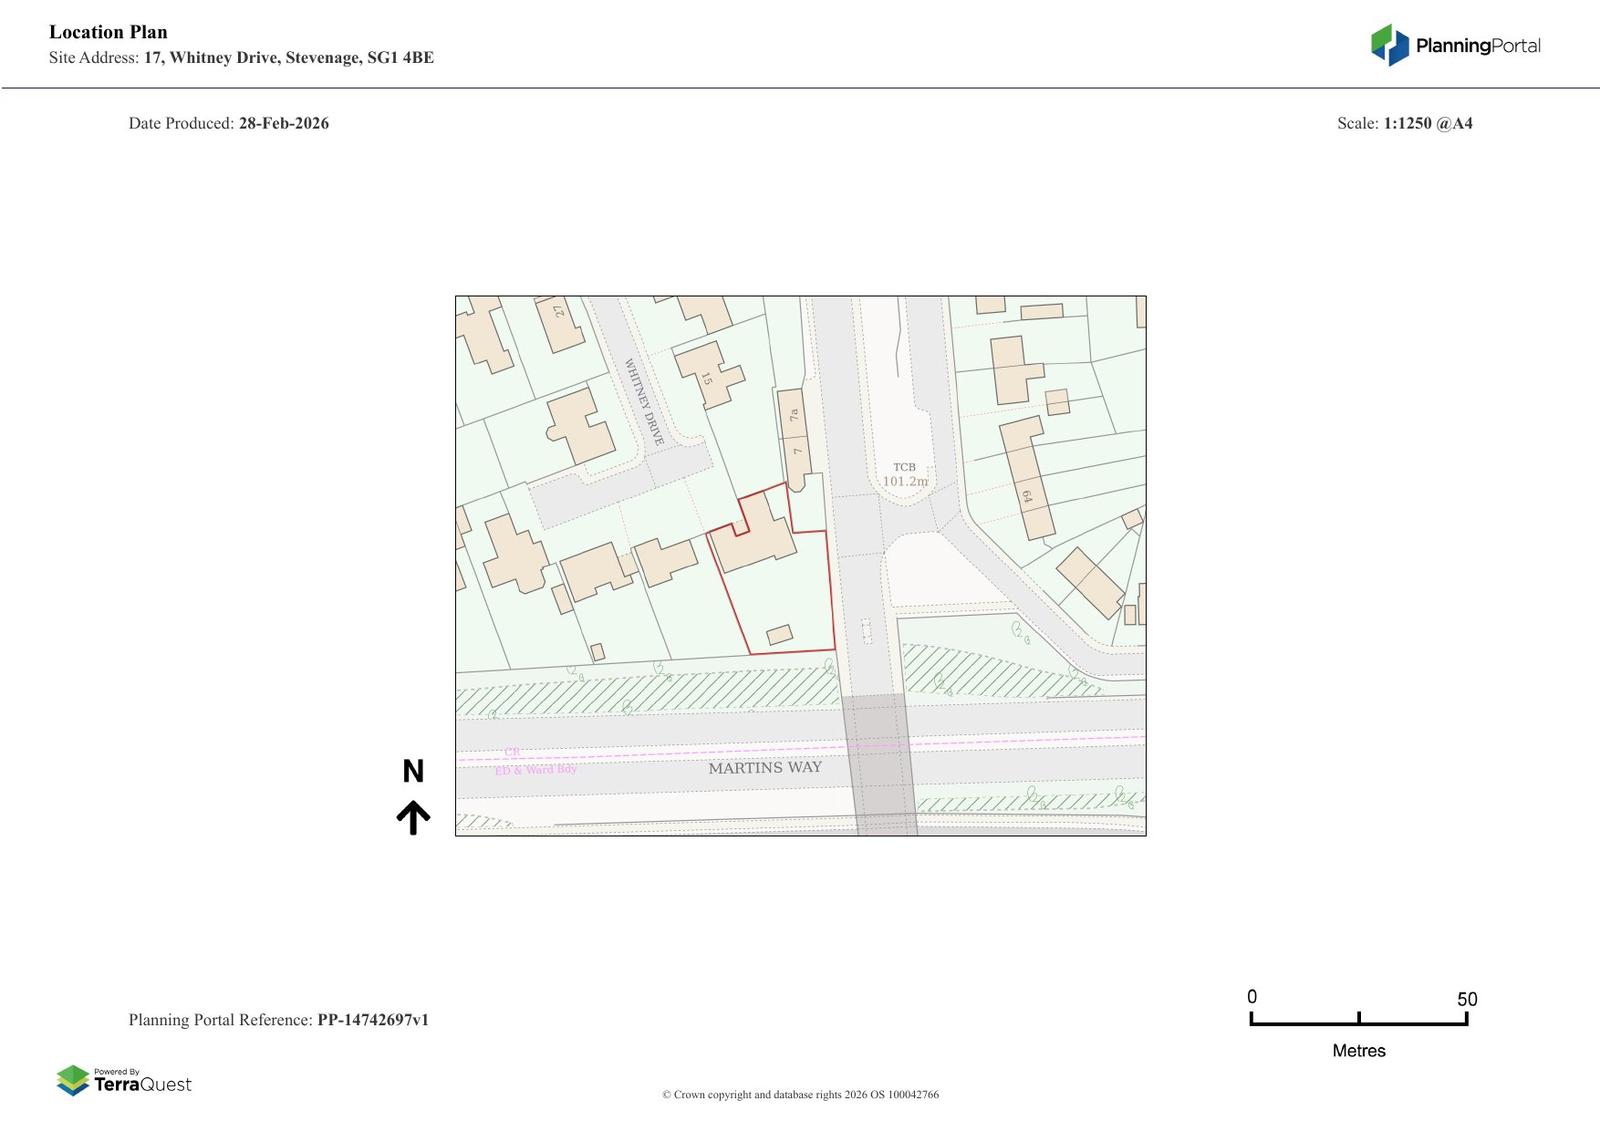Image resolution: width=1600 pixels, height=1132 pixels.
Task: Click the letter N above the arrow
Action: (413, 771)
